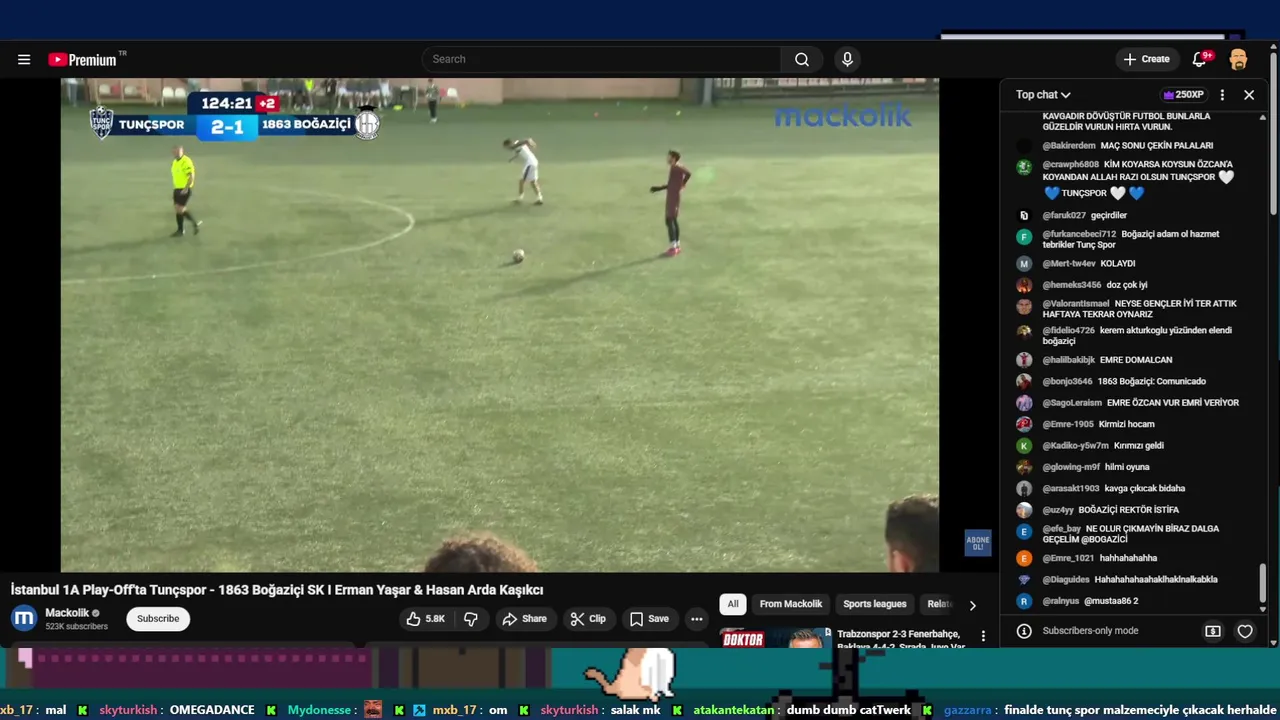Subscribe to the Mackolik channel
The height and width of the screenshot is (720, 1280).
[158, 619]
